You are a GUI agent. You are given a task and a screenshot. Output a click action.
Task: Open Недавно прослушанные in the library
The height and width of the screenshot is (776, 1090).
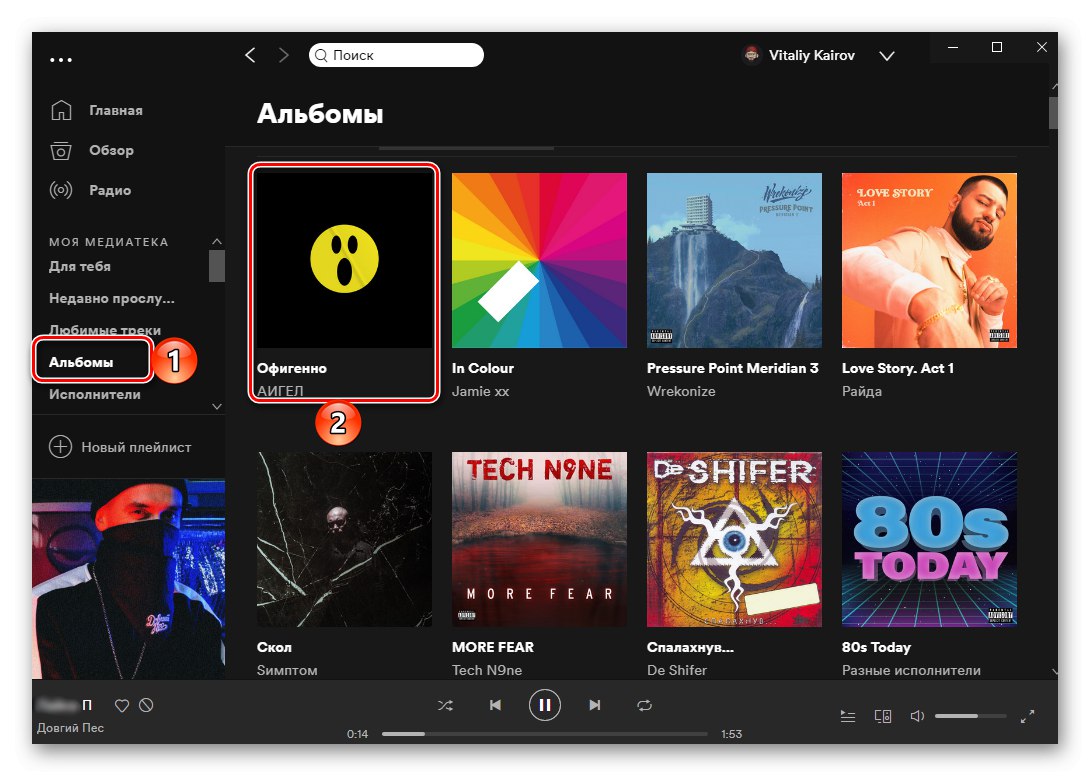112,298
